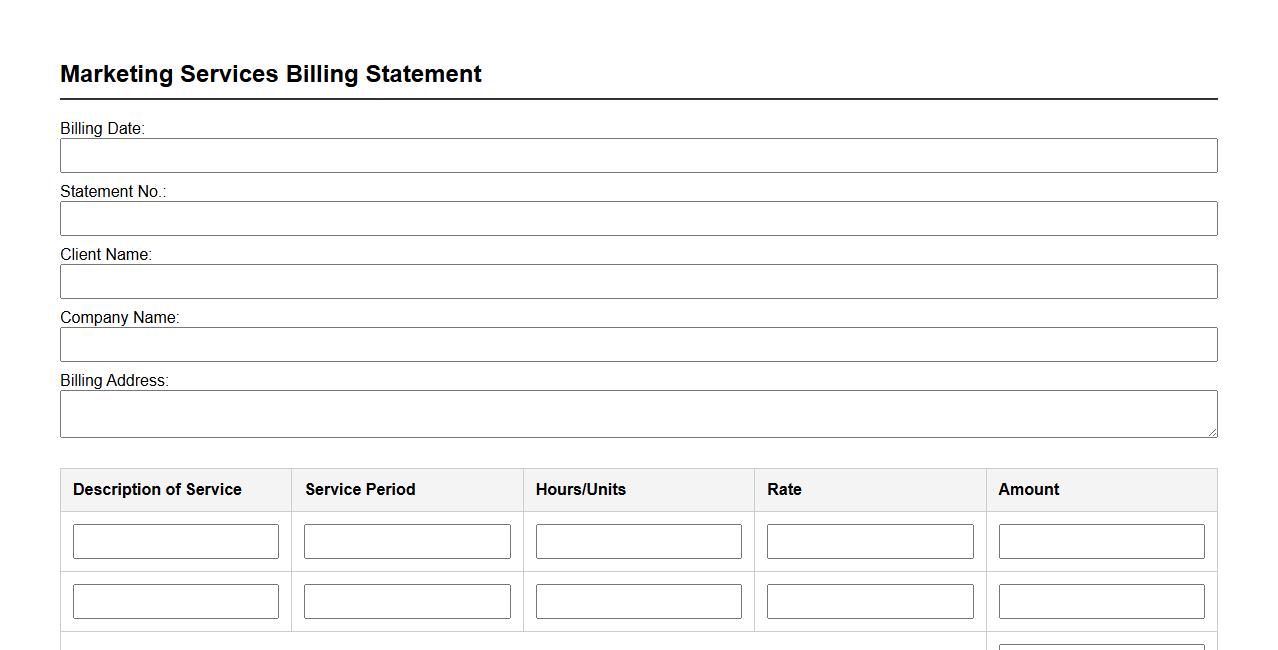Click the Billing Address resize handle
The image size is (1278, 650).
(1212, 432)
